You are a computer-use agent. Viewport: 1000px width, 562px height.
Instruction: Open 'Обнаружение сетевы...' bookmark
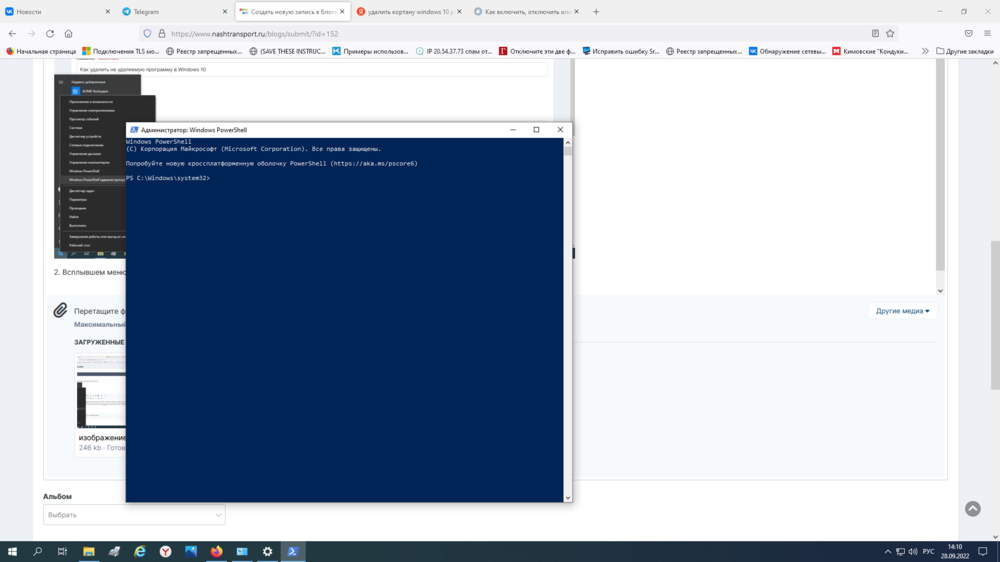point(788,51)
